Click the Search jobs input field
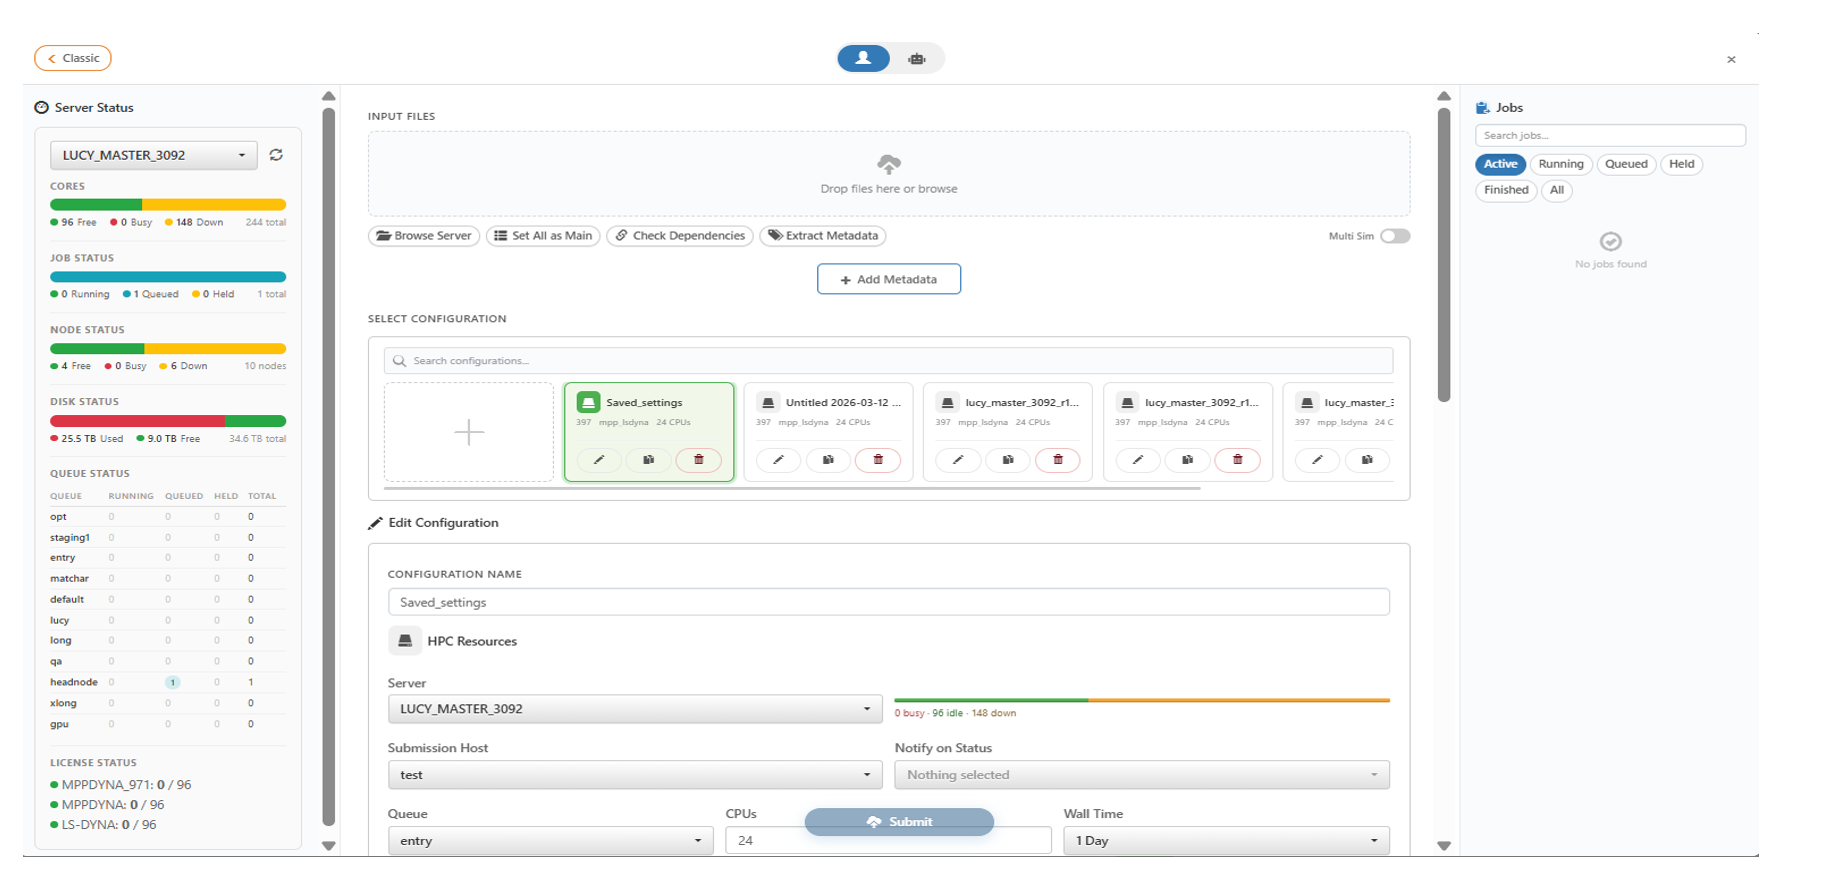The width and height of the screenshot is (1834, 882). [x=1609, y=135]
